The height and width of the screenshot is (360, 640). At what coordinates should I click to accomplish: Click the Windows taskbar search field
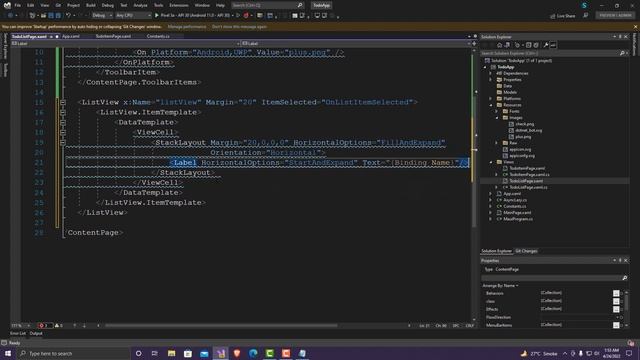point(73,353)
